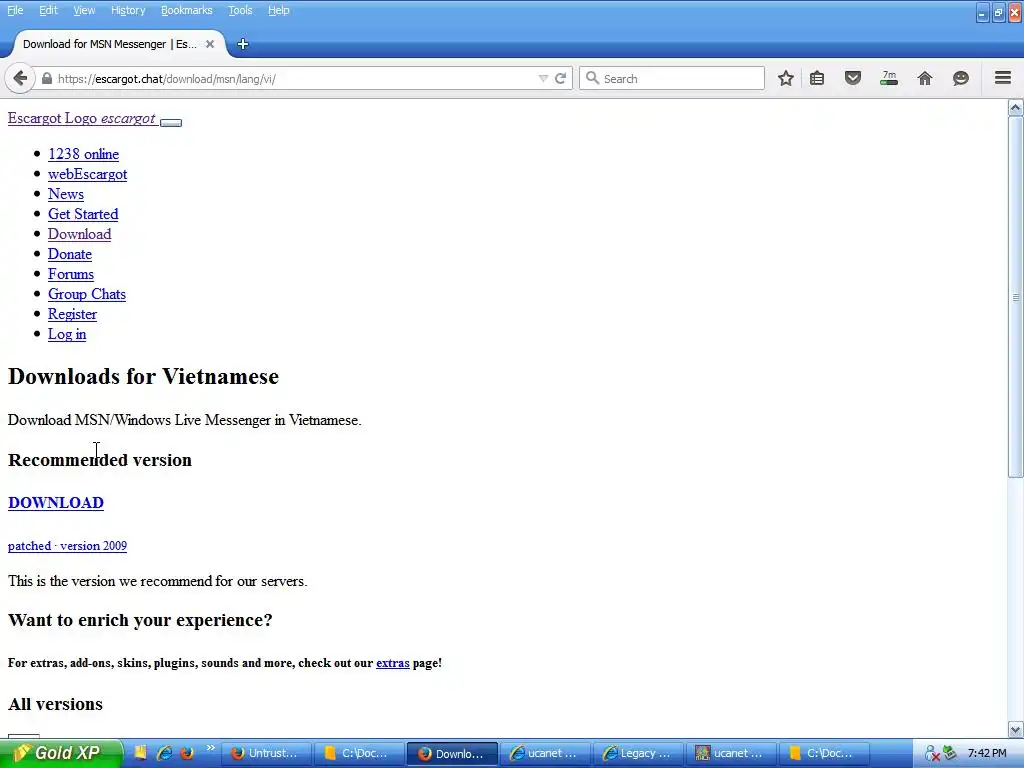Open the Gold XP Start button
Image resolution: width=1024 pixels, height=768 pixels.
click(x=61, y=753)
